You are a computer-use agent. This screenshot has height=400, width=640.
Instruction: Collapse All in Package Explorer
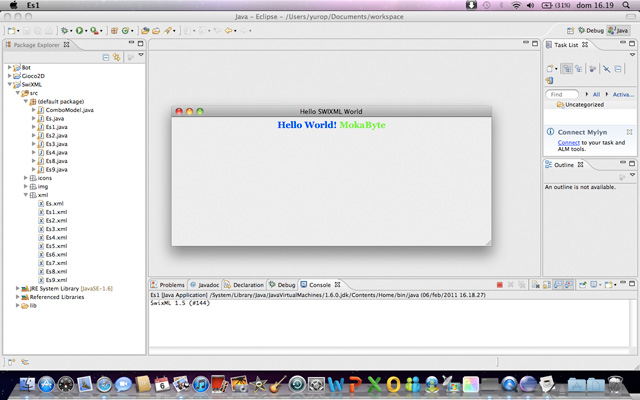pos(106,58)
